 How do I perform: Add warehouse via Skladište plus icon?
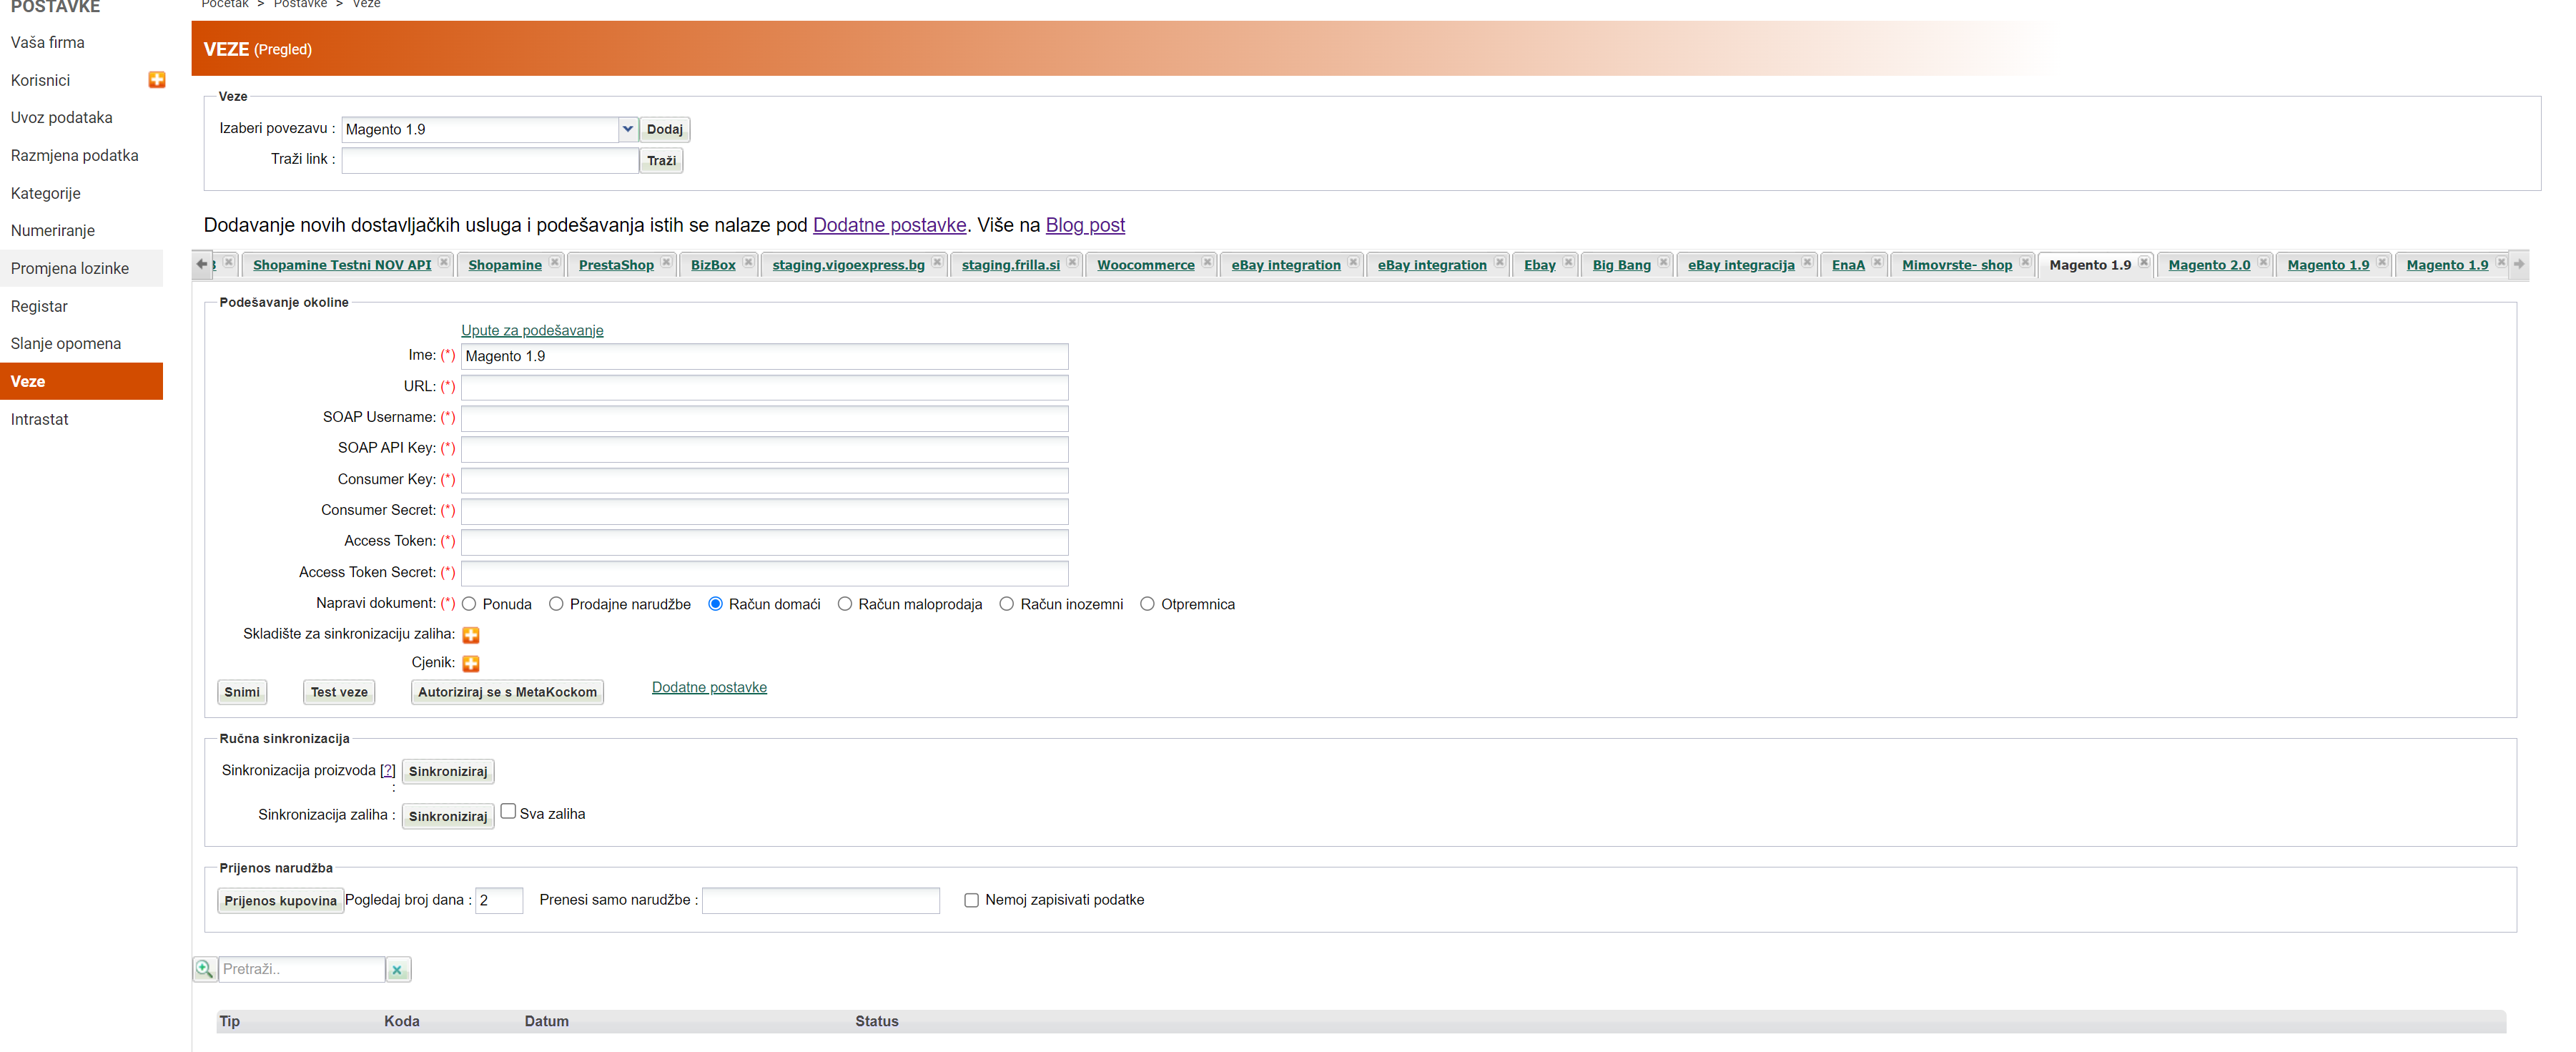point(471,635)
